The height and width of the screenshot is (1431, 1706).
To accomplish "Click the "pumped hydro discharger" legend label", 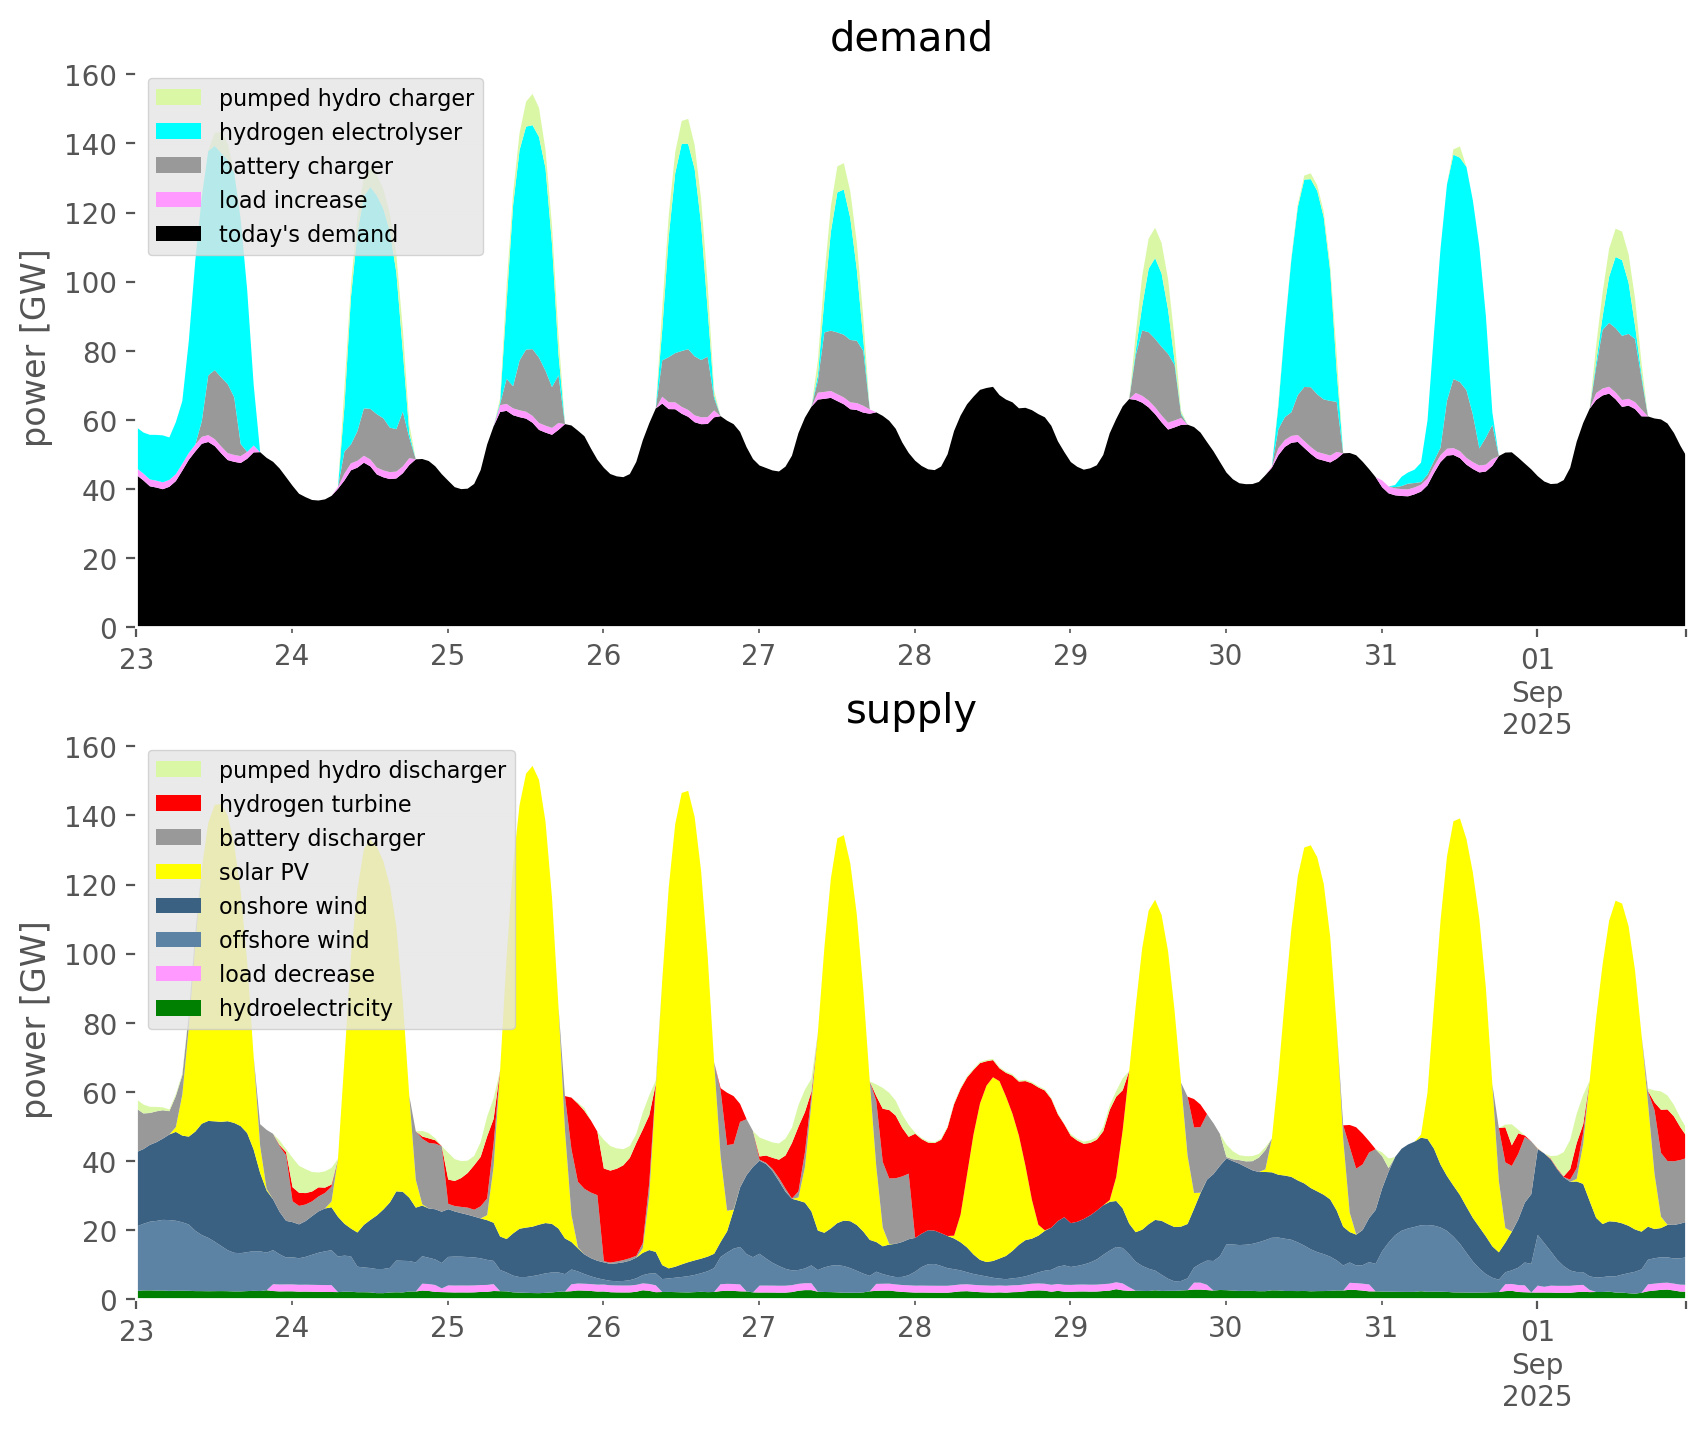I will coord(362,770).
